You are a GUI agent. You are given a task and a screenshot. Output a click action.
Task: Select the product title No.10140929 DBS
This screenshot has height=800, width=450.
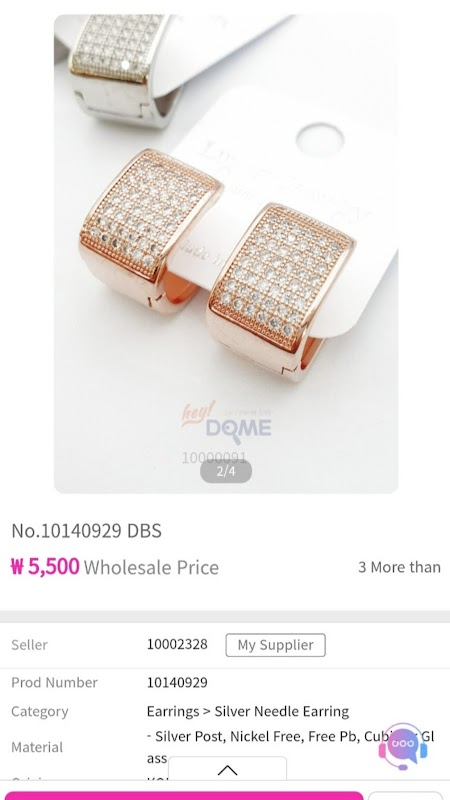[86, 531]
